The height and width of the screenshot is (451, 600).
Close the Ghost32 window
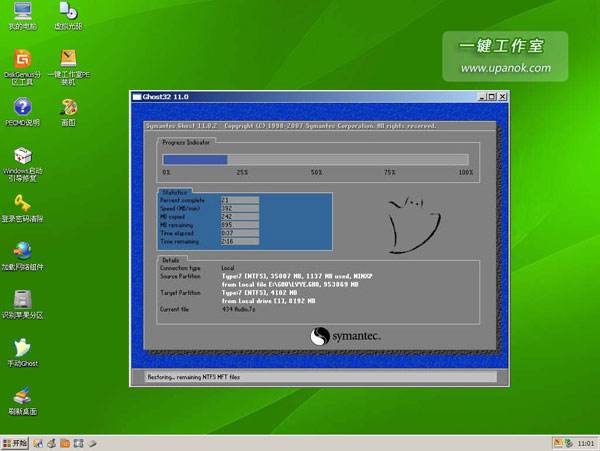tap(504, 96)
